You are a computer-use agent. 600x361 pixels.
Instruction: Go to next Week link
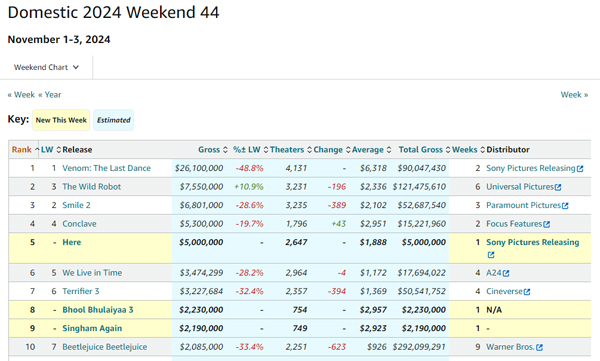(x=574, y=95)
